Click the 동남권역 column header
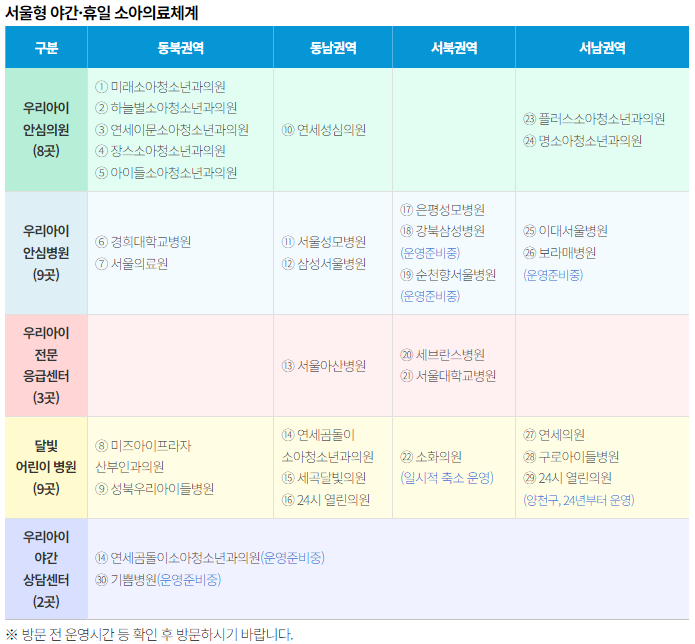Viewport: 695px width, 644px height. click(x=333, y=47)
